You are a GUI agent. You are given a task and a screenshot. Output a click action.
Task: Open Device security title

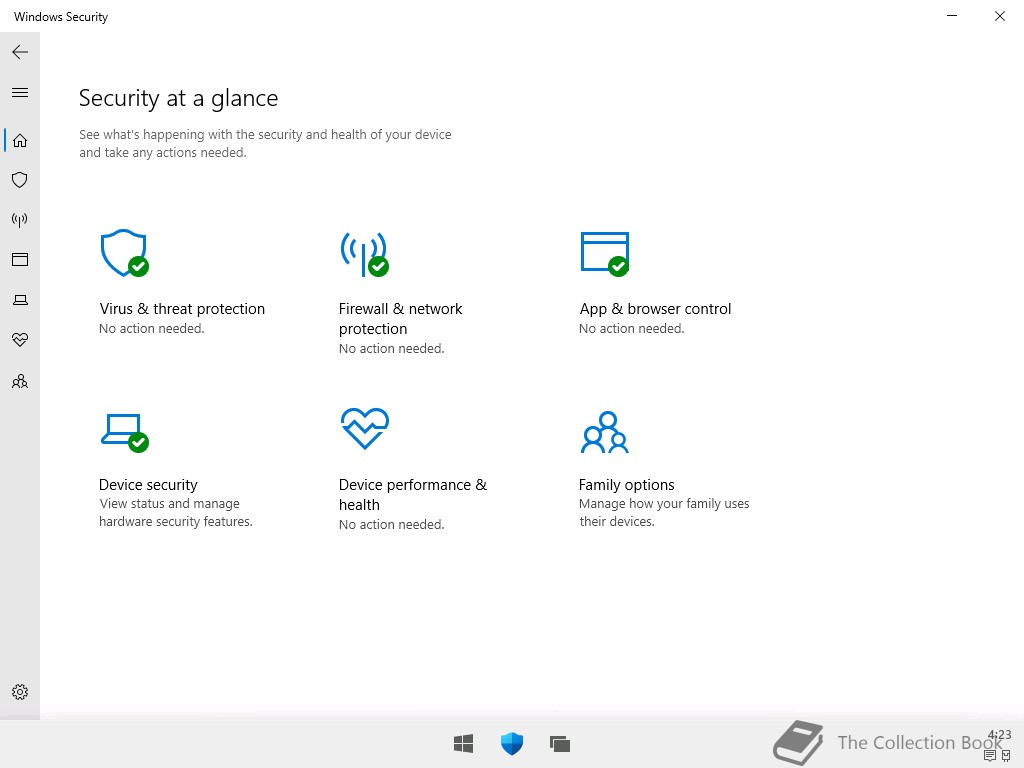pyautogui.click(x=148, y=485)
